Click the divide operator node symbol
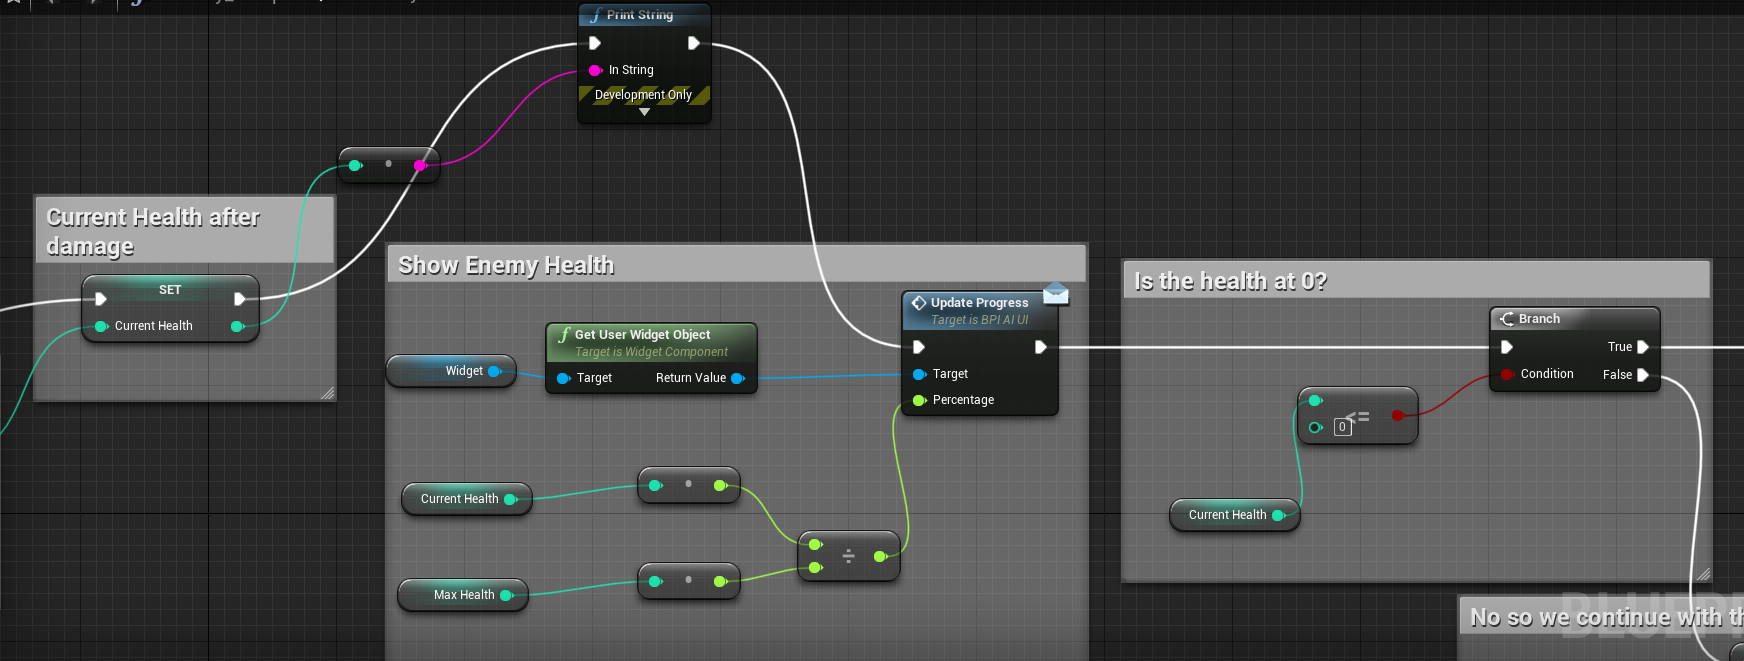1744x661 pixels. pos(848,556)
